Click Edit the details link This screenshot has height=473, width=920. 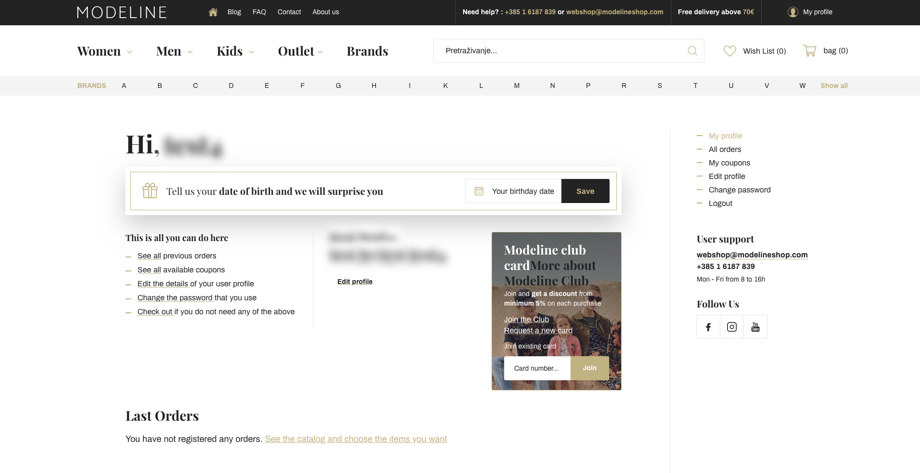tap(163, 284)
